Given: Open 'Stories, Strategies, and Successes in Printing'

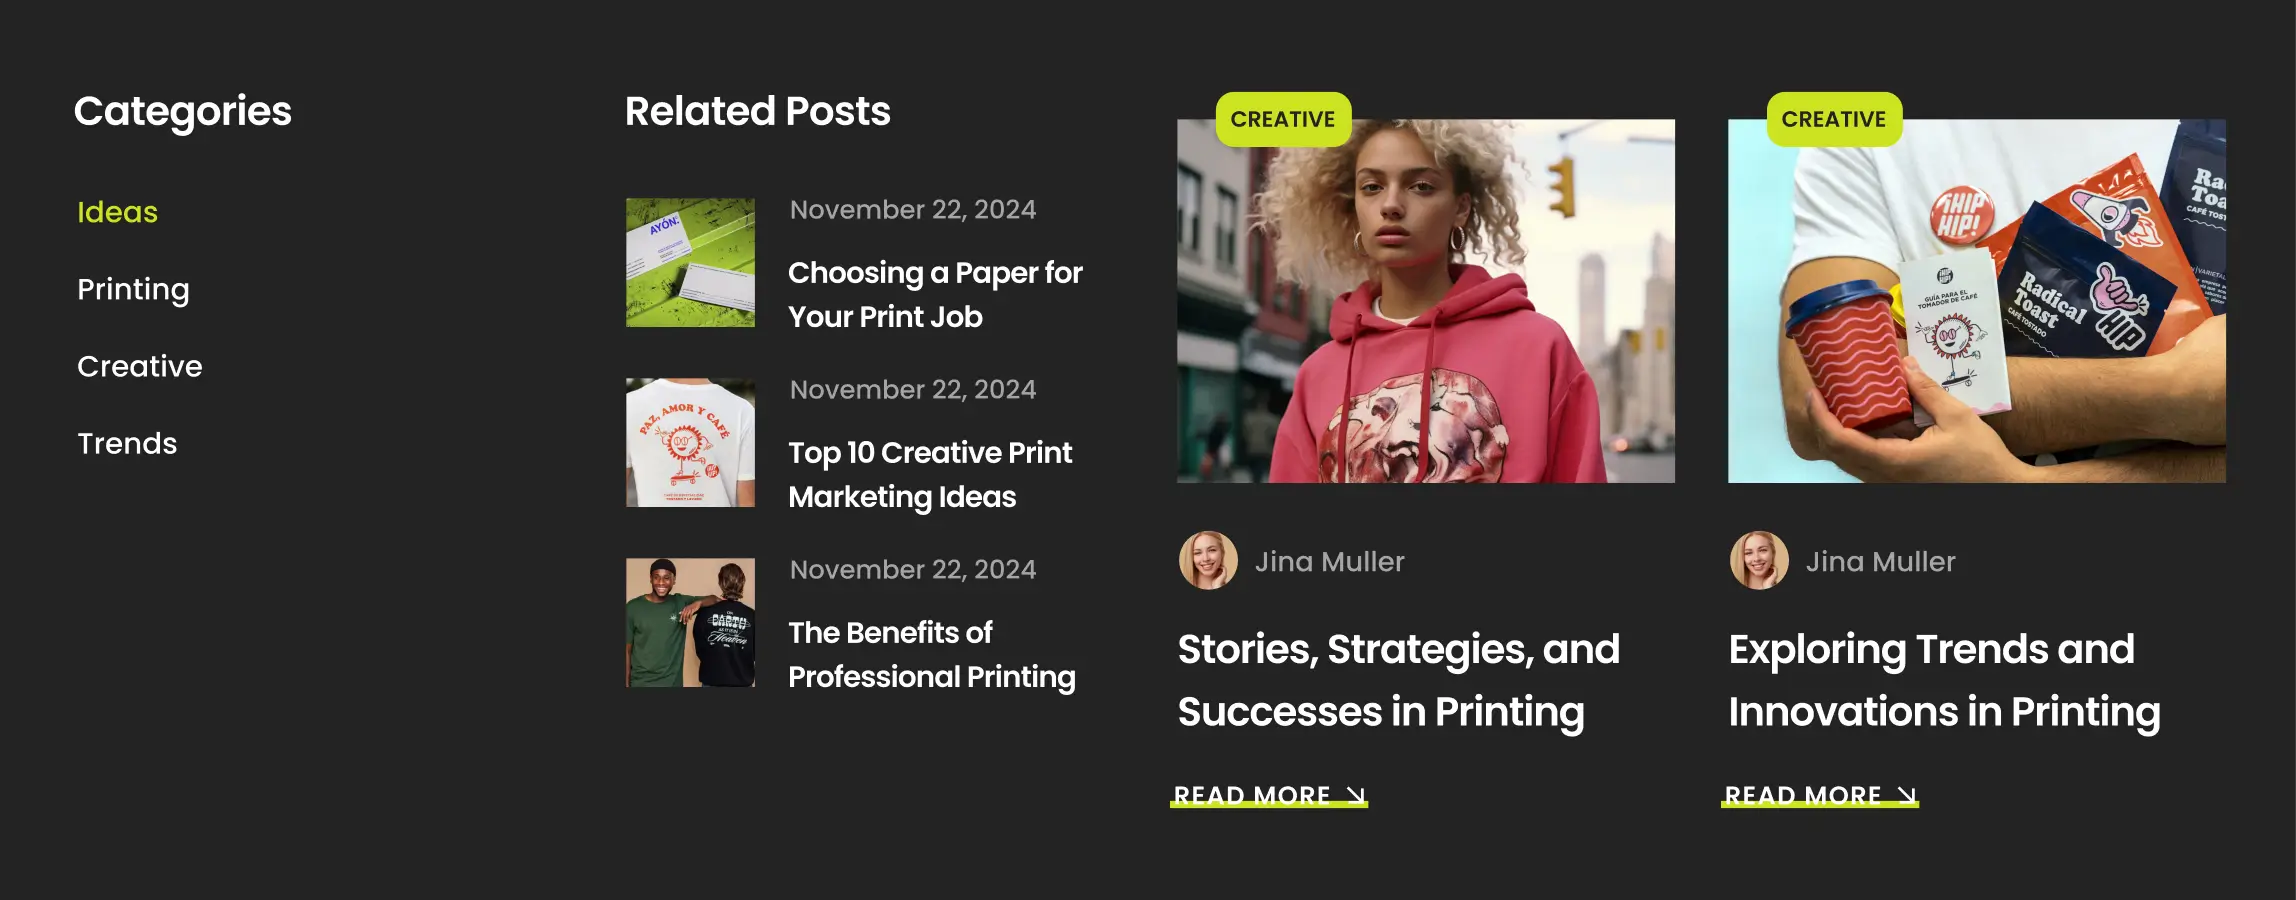Looking at the screenshot, I should pos(1398,680).
